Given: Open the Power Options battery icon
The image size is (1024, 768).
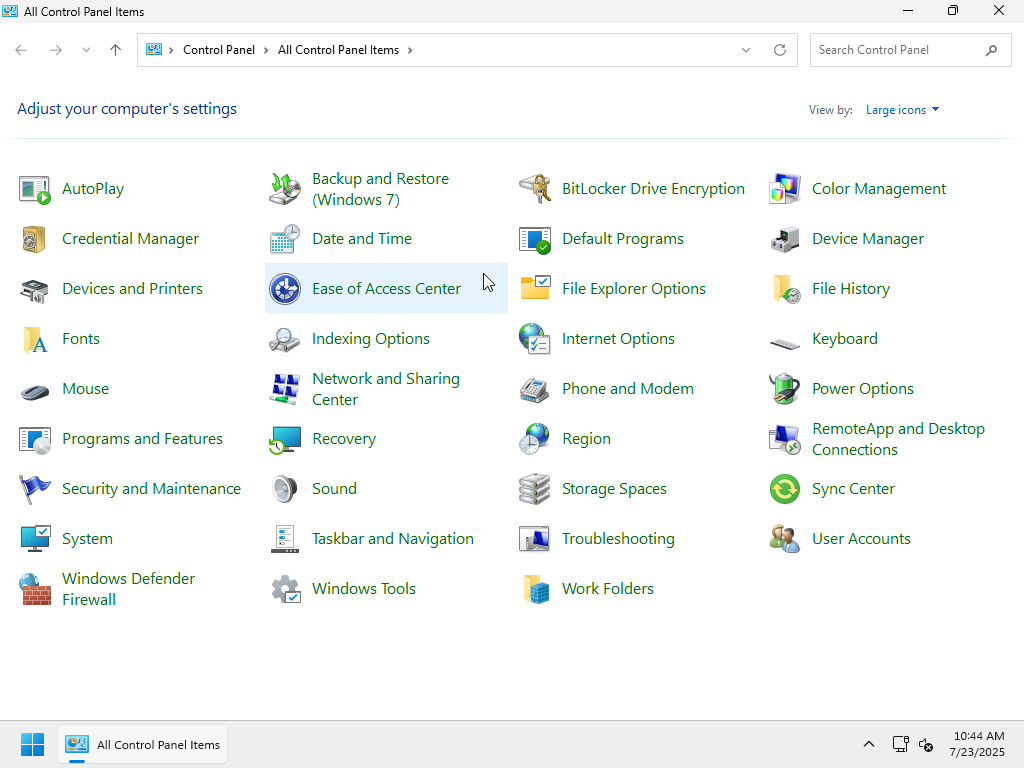Looking at the screenshot, I should (785, 389).
